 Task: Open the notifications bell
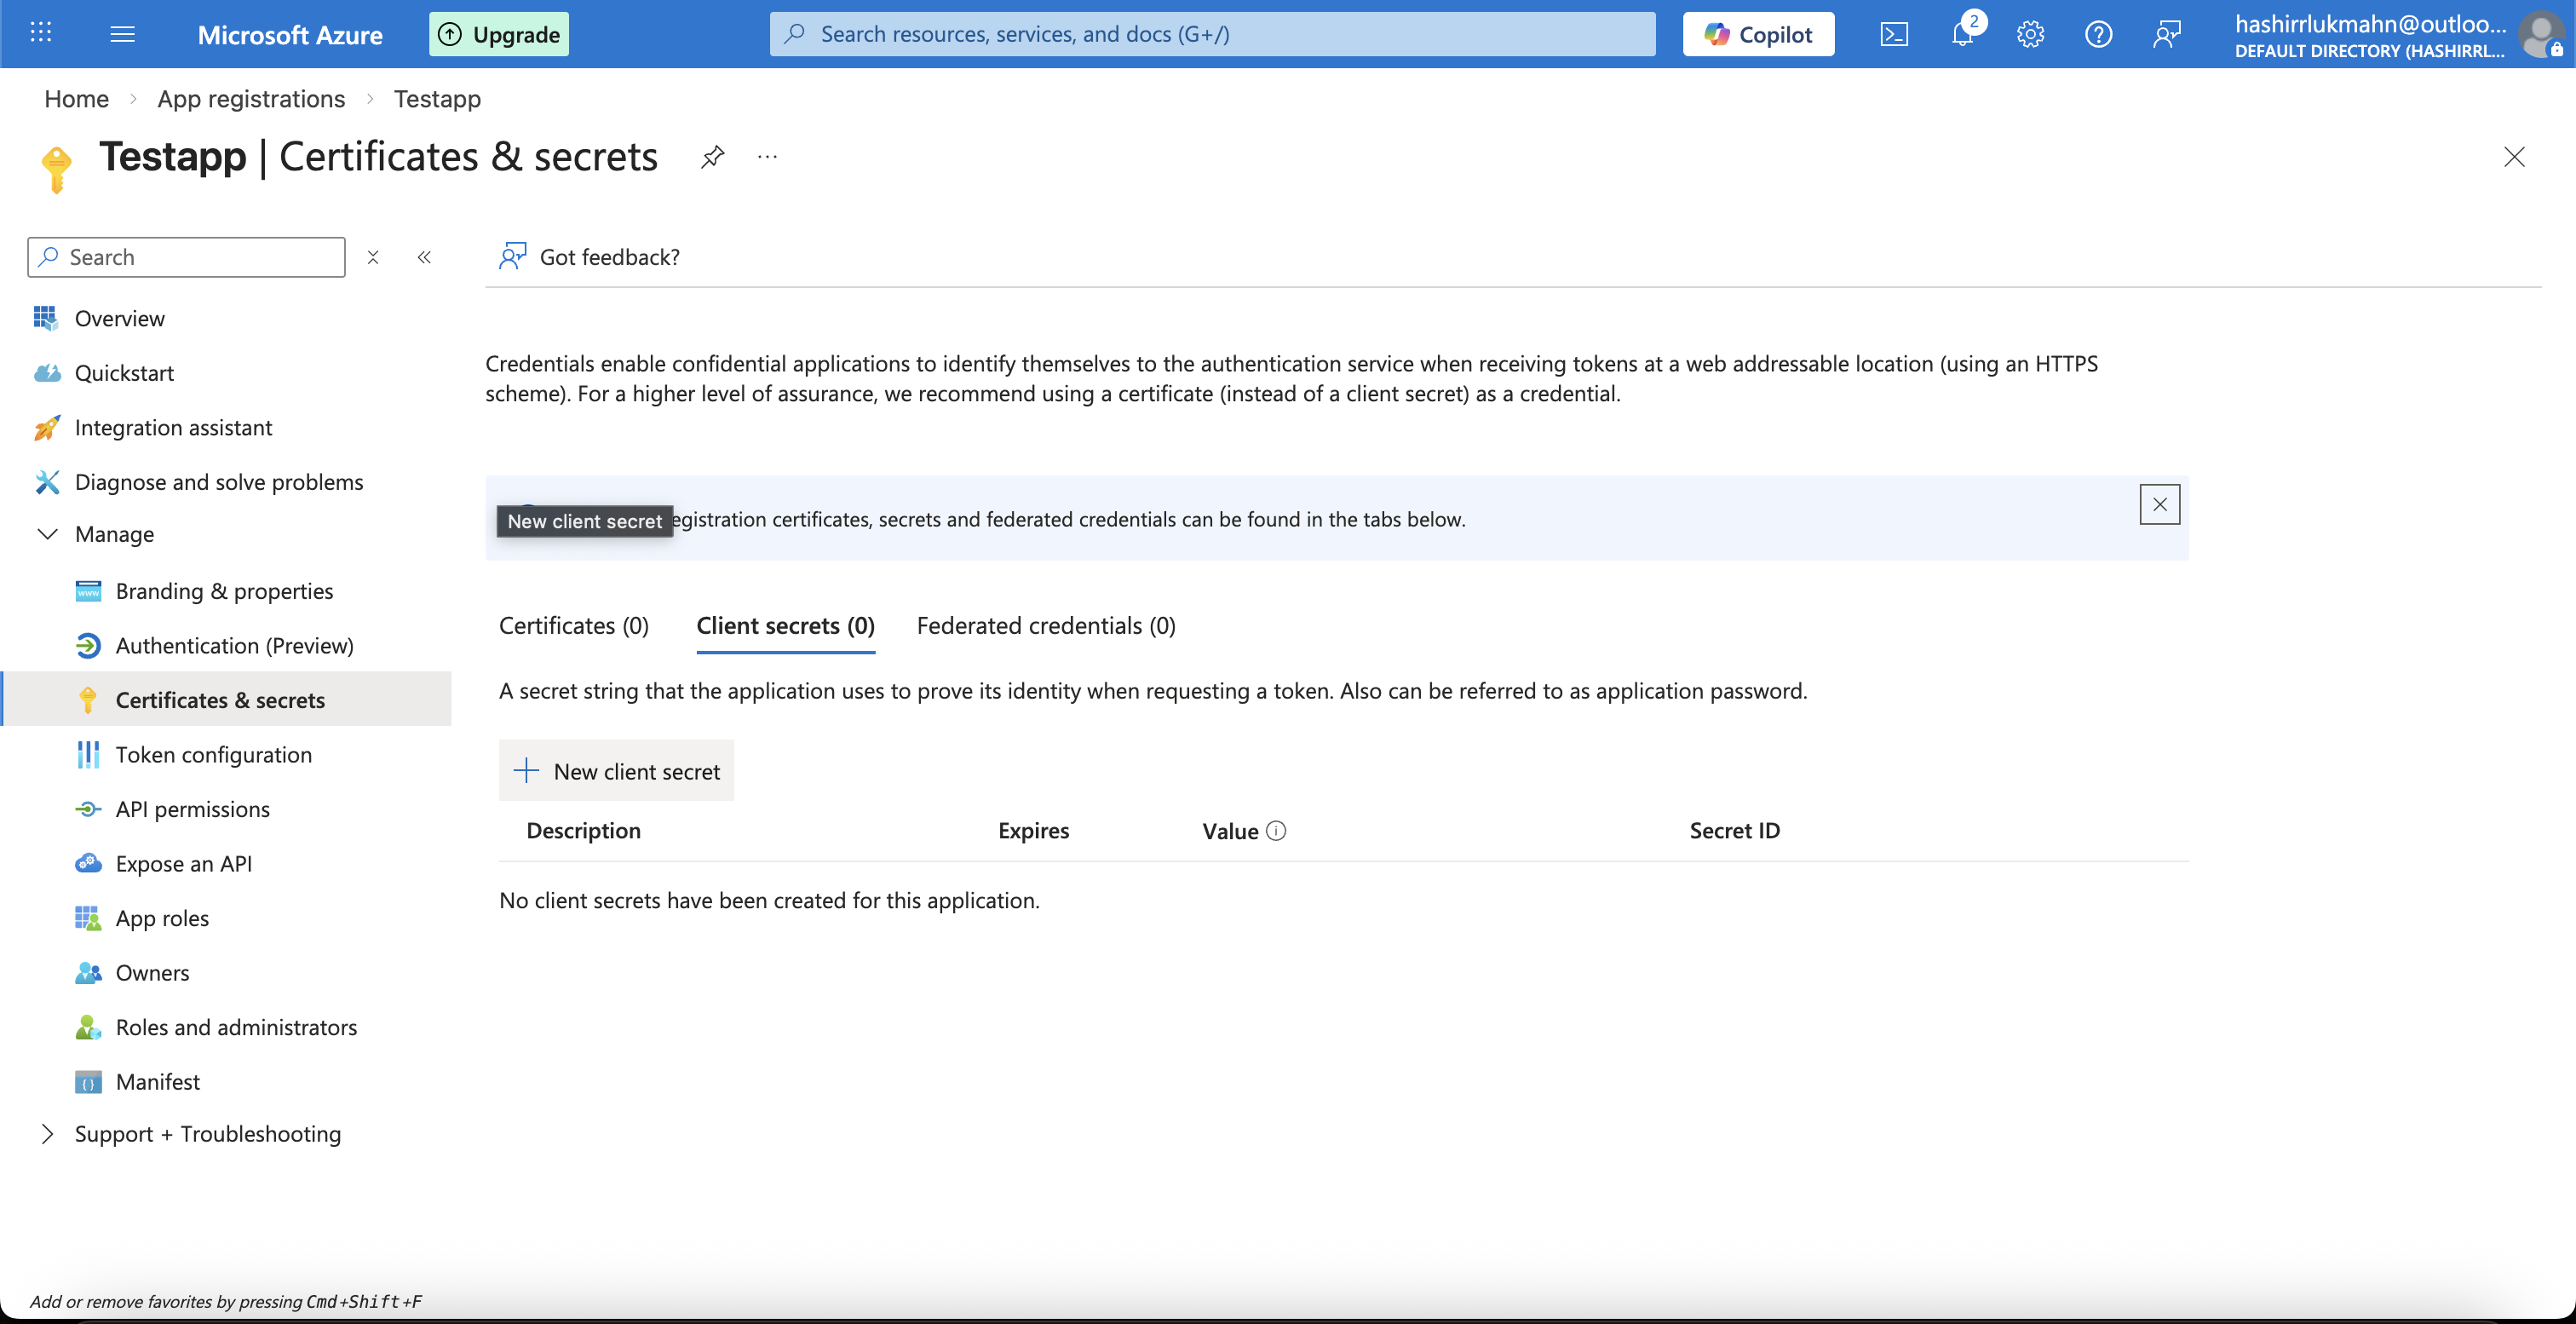(1962, 33)
